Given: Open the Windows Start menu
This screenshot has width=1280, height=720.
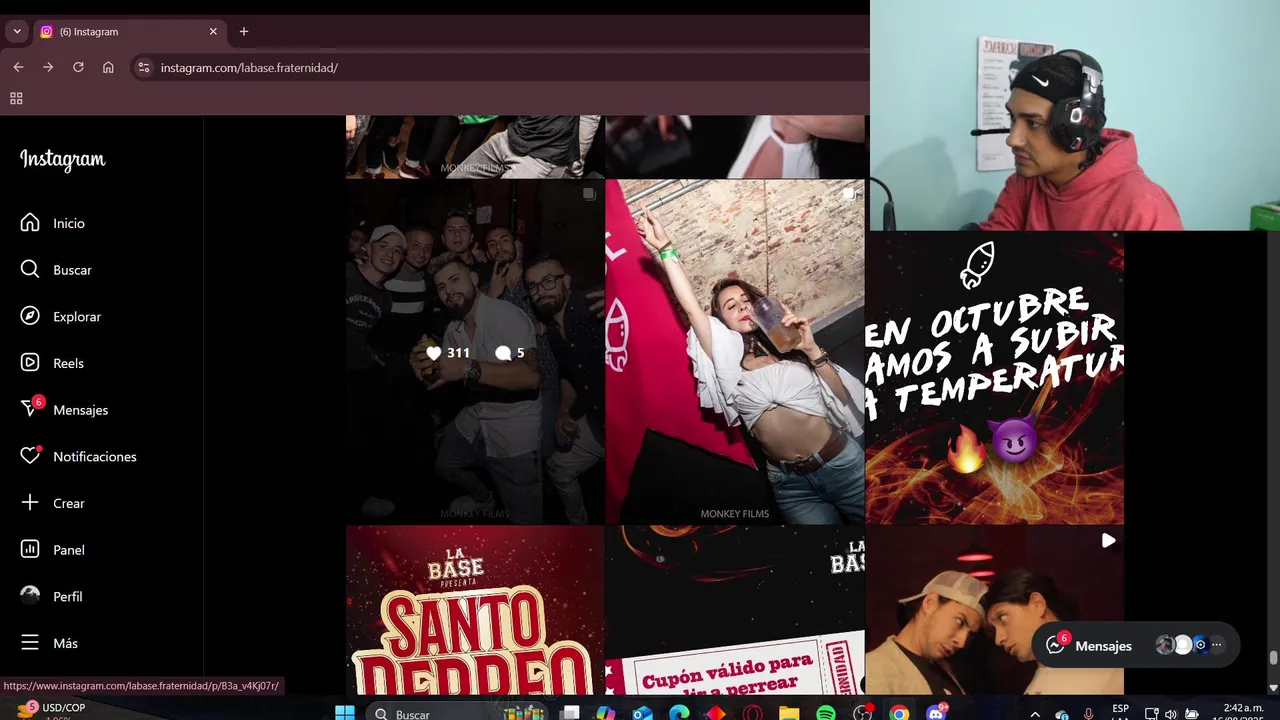Looking at the screenshot, I should [x=345, y=713].
